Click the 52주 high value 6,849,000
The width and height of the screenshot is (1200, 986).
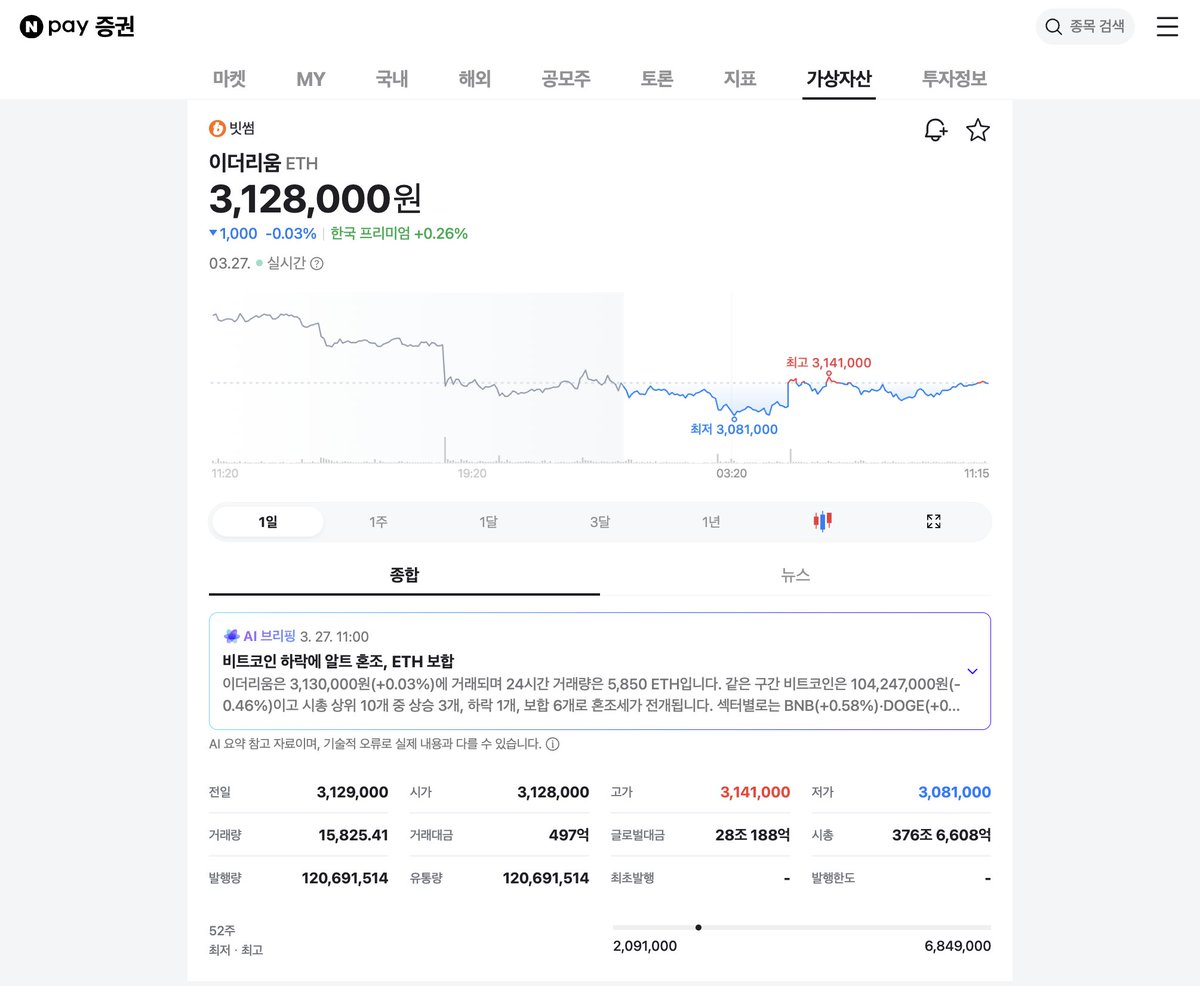click(958, 946)
